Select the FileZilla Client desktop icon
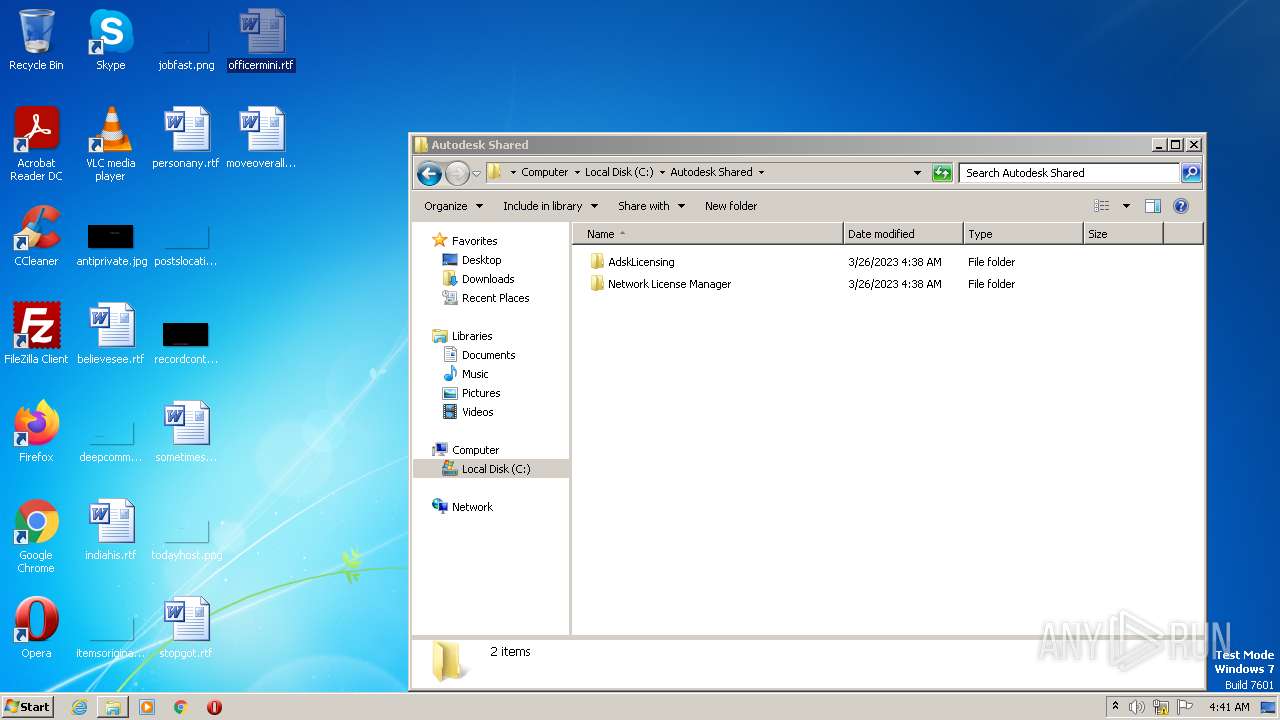1280x720 pixels. tap(36, 334)
